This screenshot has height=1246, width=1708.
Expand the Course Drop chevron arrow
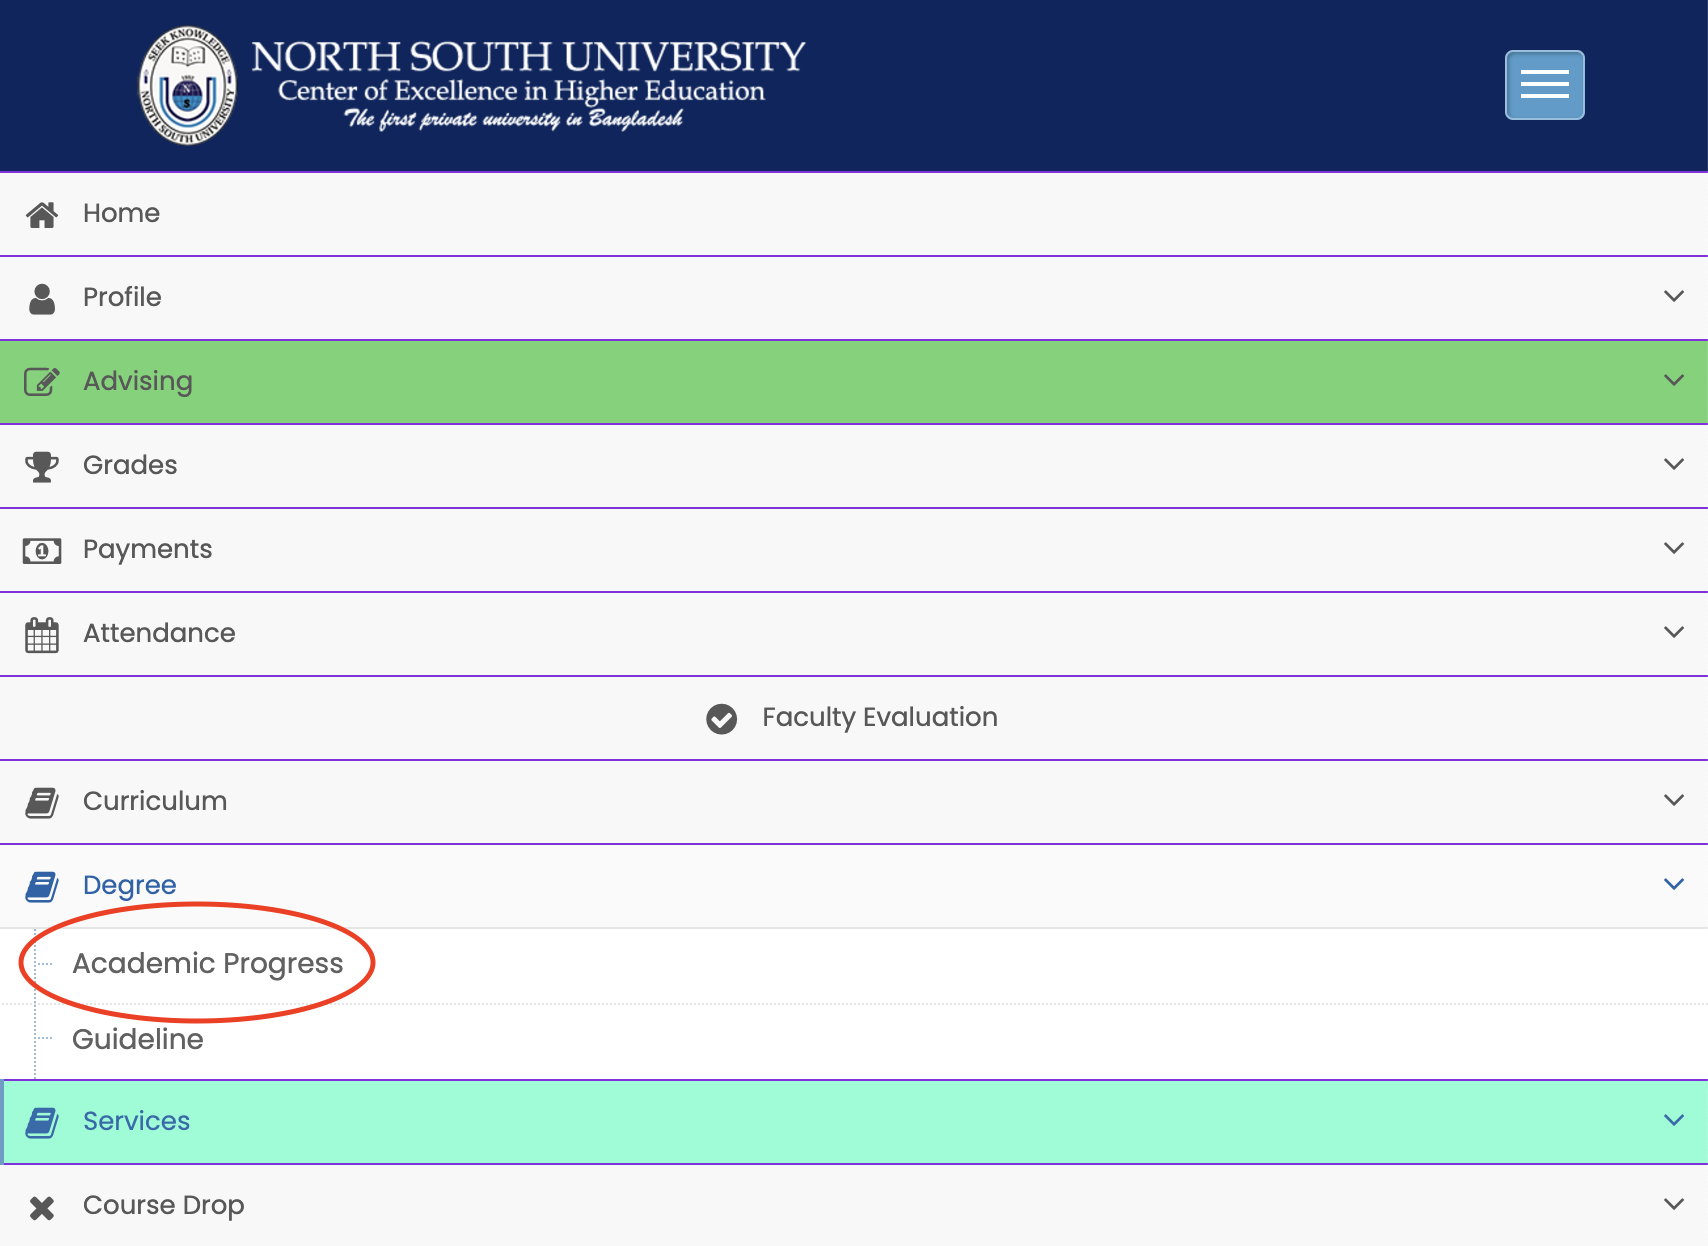(1674, 1204)
